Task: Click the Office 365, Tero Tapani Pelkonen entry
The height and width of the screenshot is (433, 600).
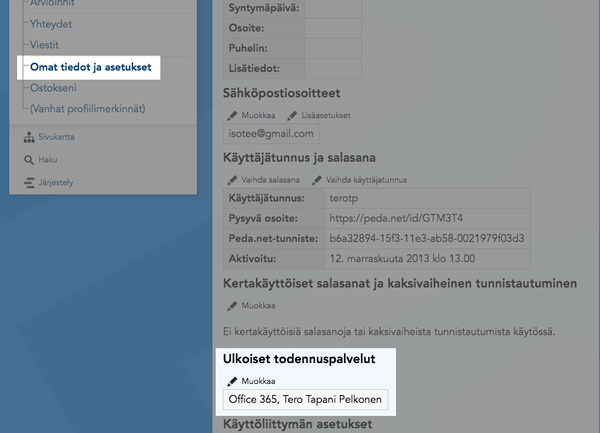Action: coord(305,400)
